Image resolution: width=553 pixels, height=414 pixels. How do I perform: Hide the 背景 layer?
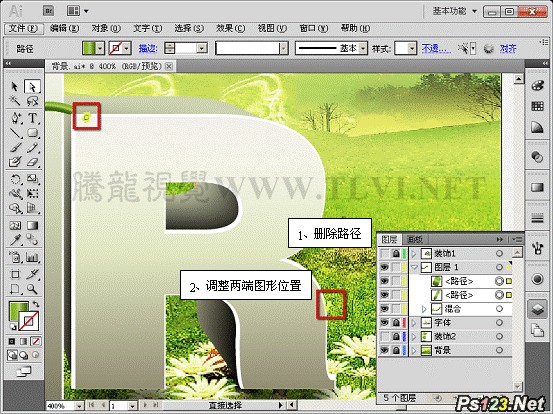[x=384, y=351]
